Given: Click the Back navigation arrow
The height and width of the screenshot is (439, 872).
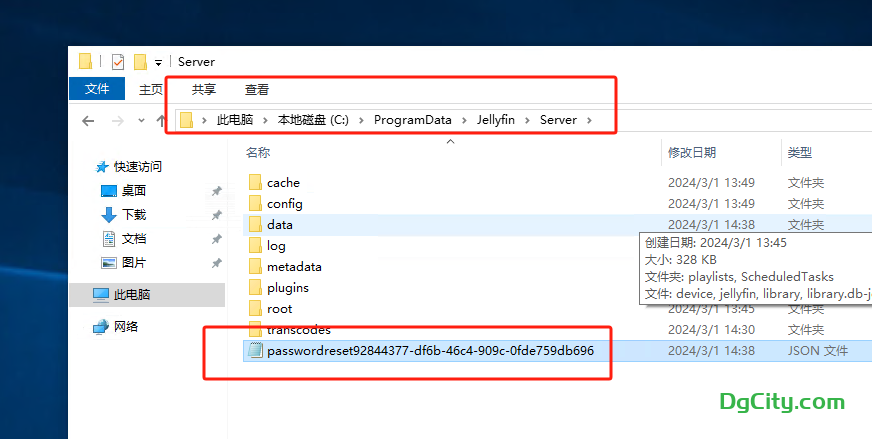Looking at the screenshot, I should coord(88,121).
